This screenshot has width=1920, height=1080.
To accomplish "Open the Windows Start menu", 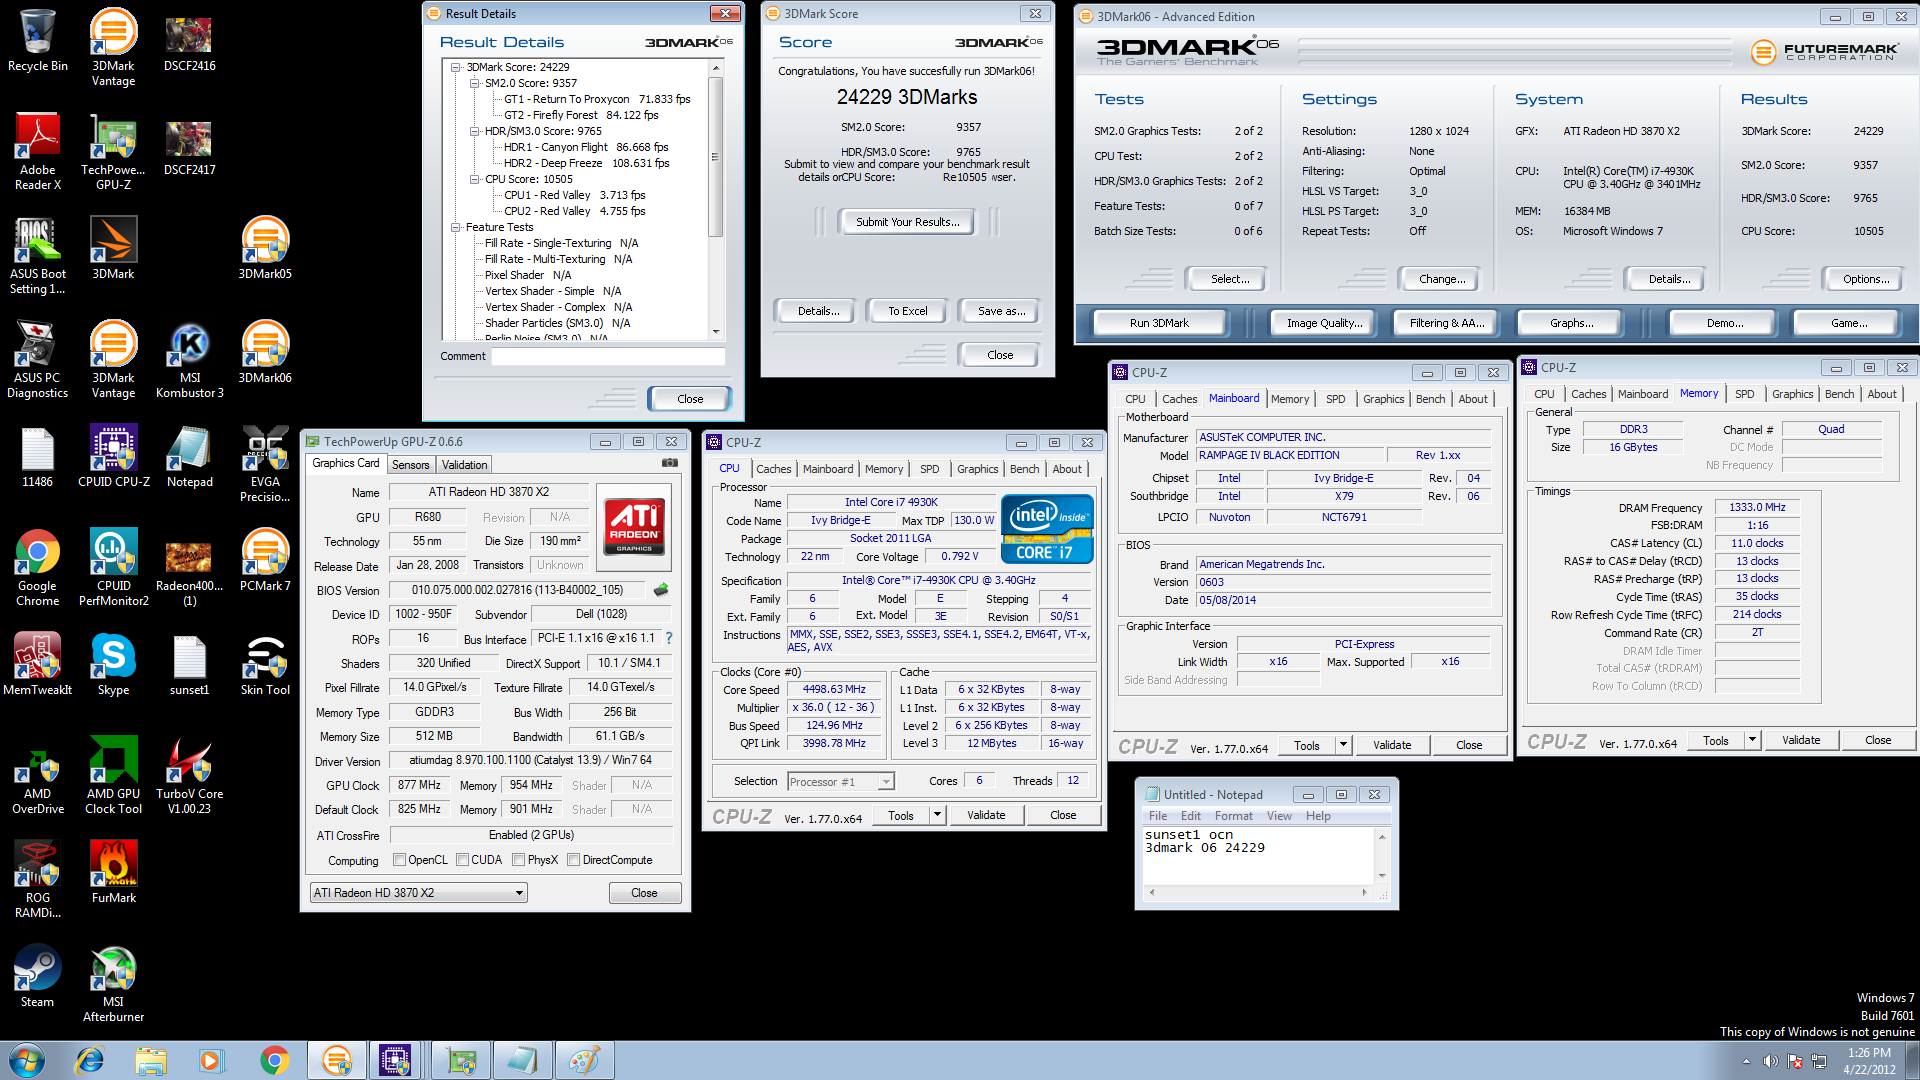I will tap(27, 1060).
